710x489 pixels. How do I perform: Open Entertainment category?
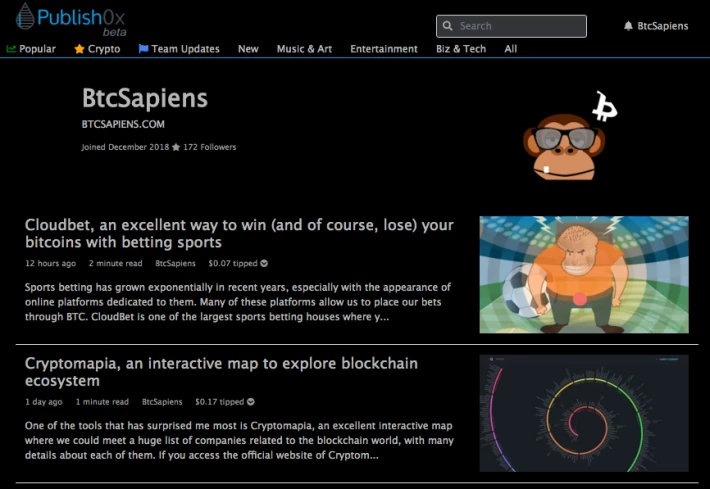pyautogui.click(x=384, y=49)
